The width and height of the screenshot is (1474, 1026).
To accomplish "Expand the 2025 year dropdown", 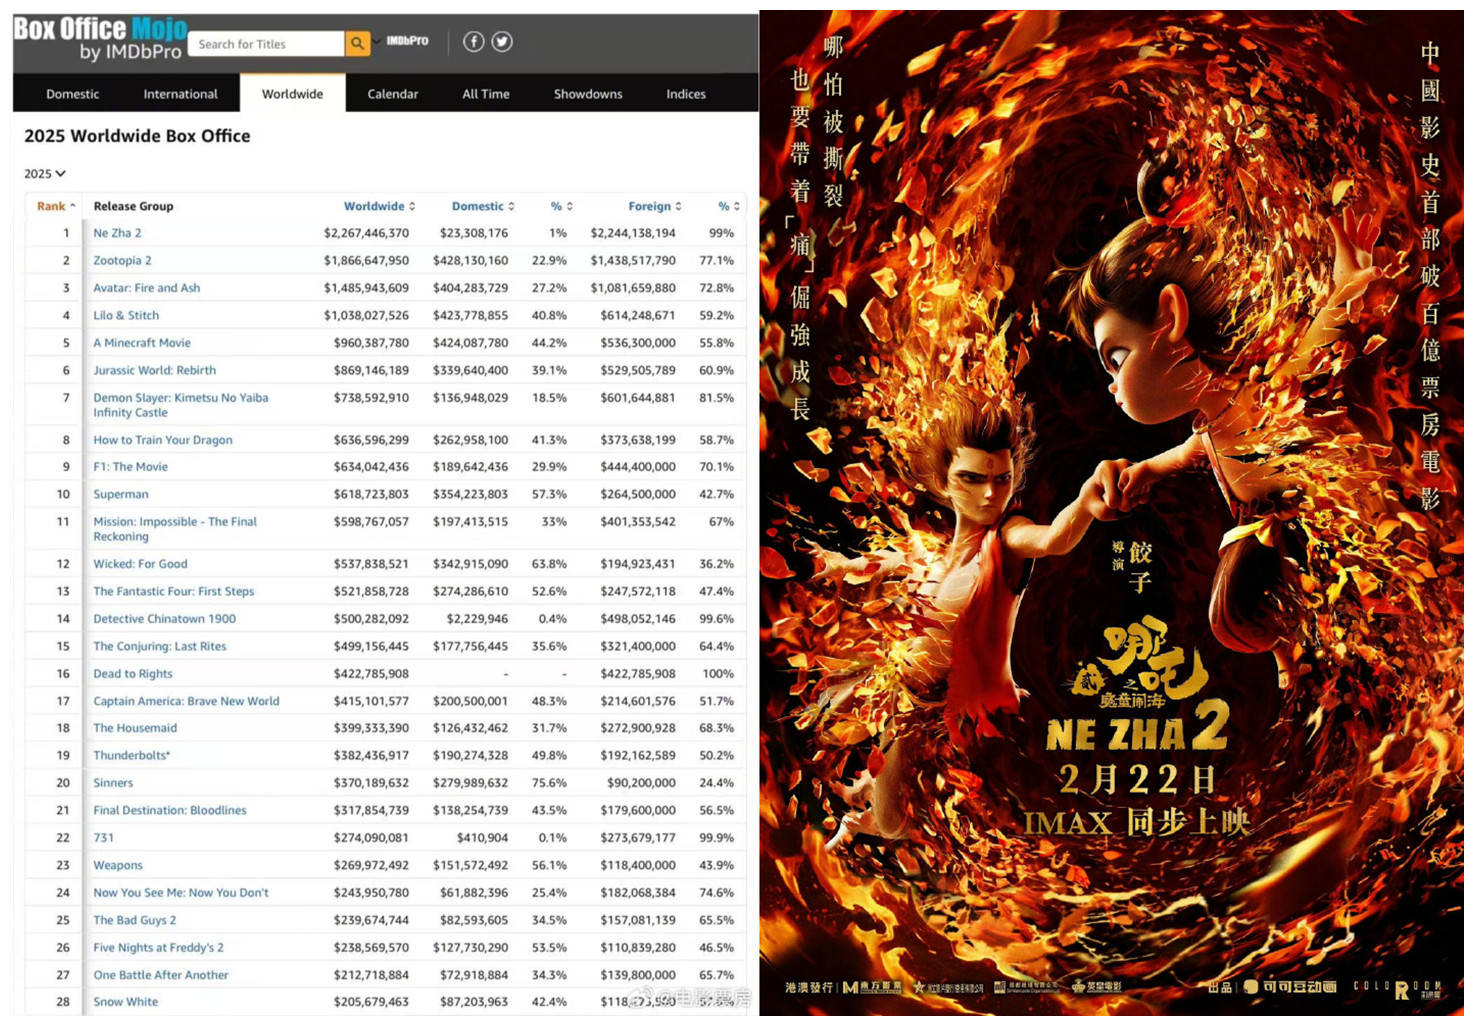I will click(x=45, y=174).
